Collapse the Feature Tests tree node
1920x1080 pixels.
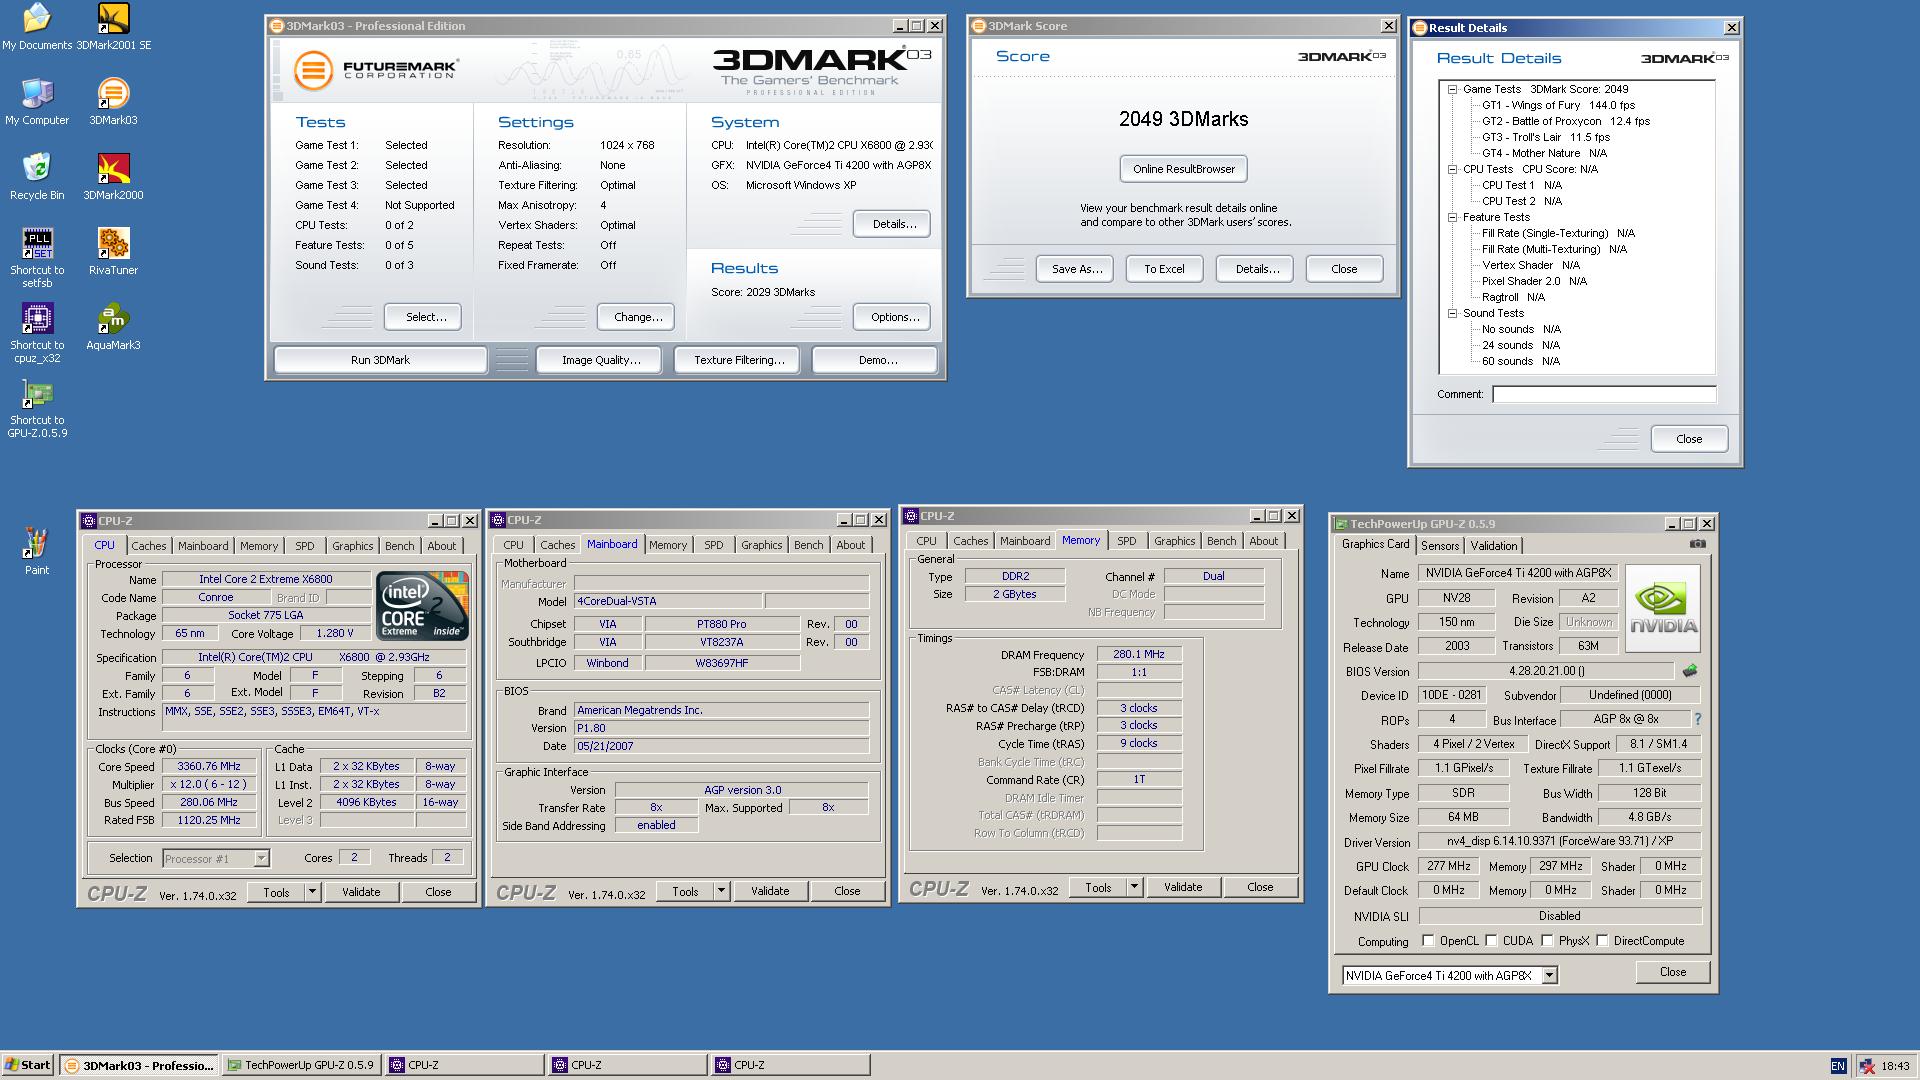point(1452,217)
